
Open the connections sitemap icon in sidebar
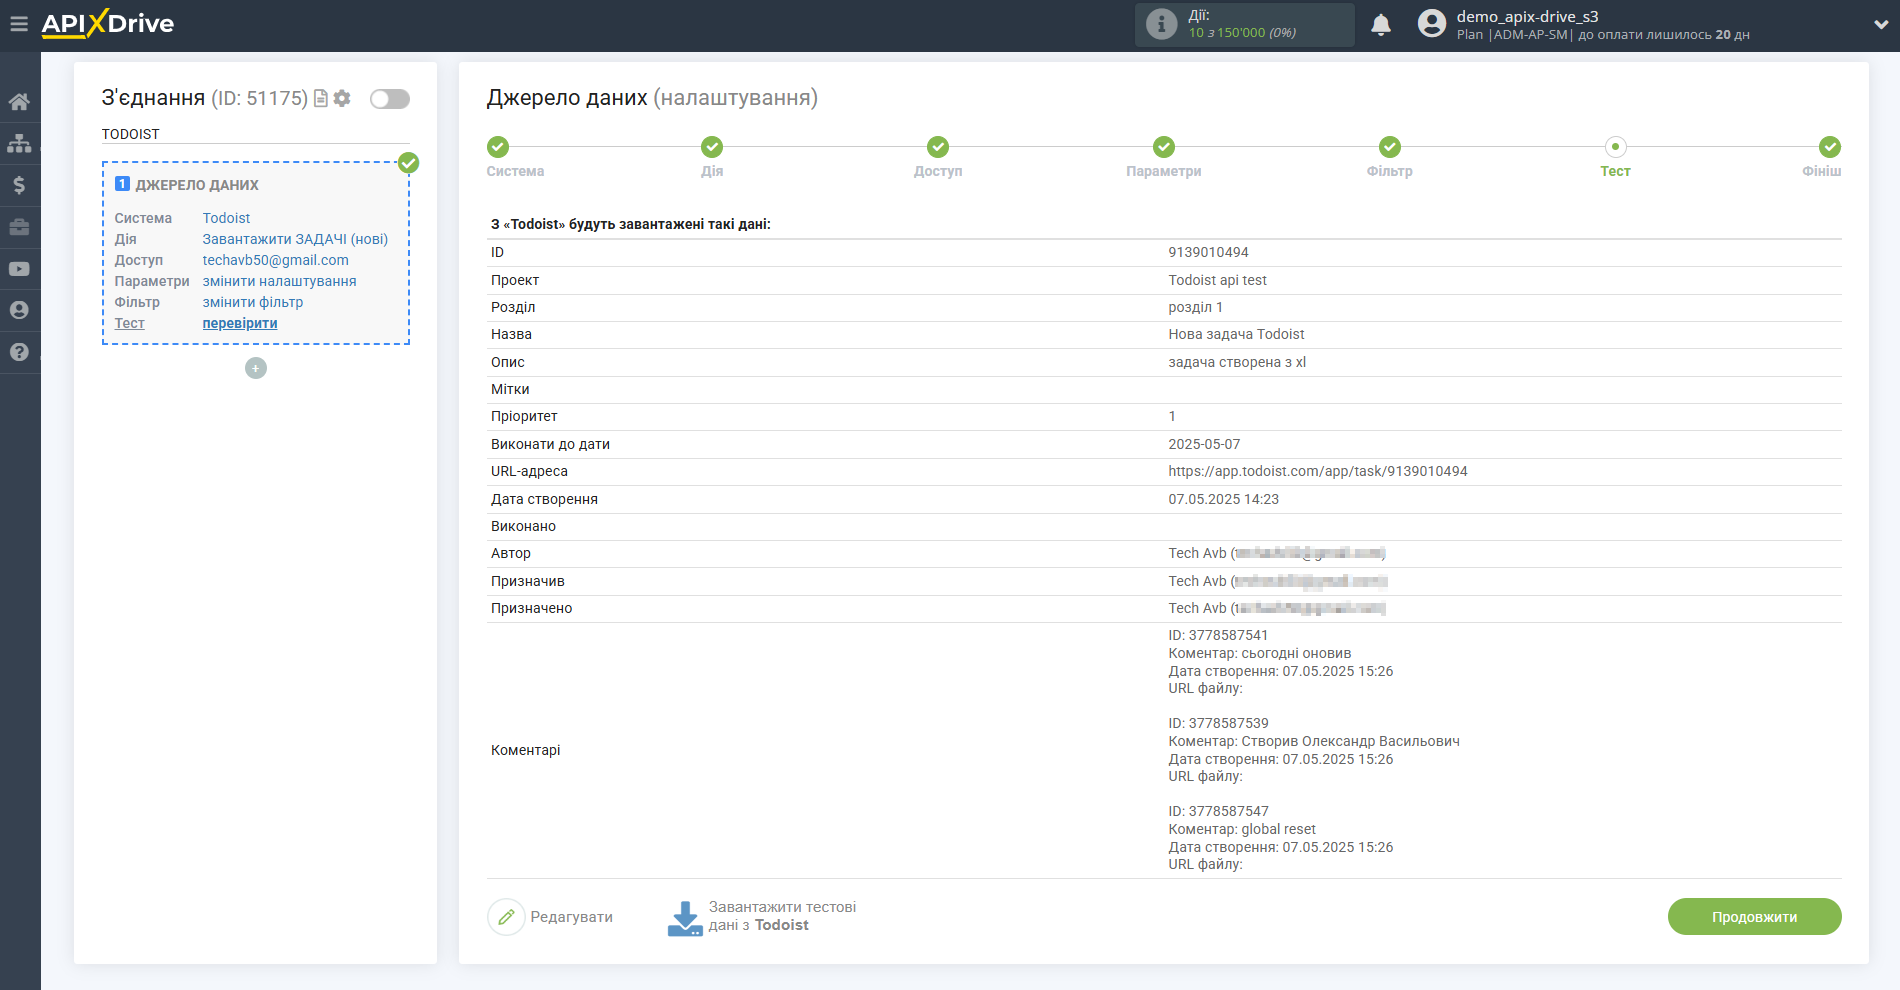point(19,143)
